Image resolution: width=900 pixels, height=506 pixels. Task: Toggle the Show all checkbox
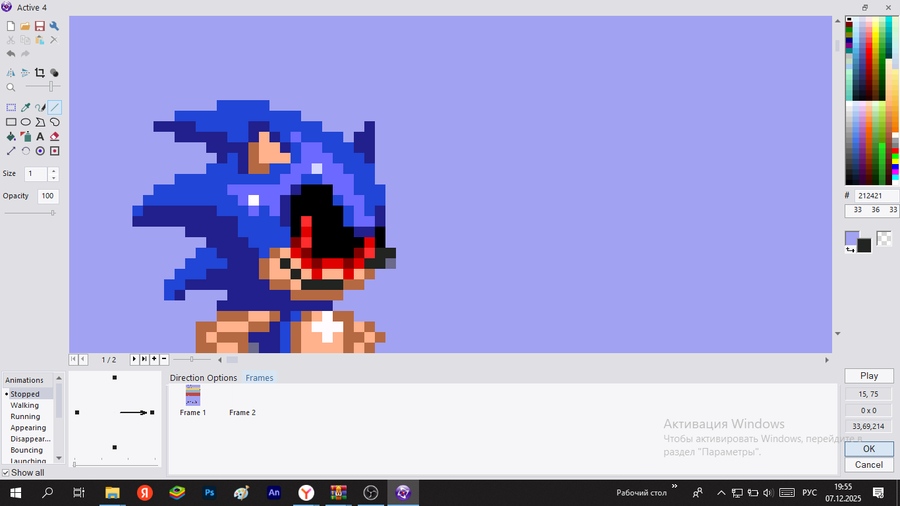pos(6,473)
